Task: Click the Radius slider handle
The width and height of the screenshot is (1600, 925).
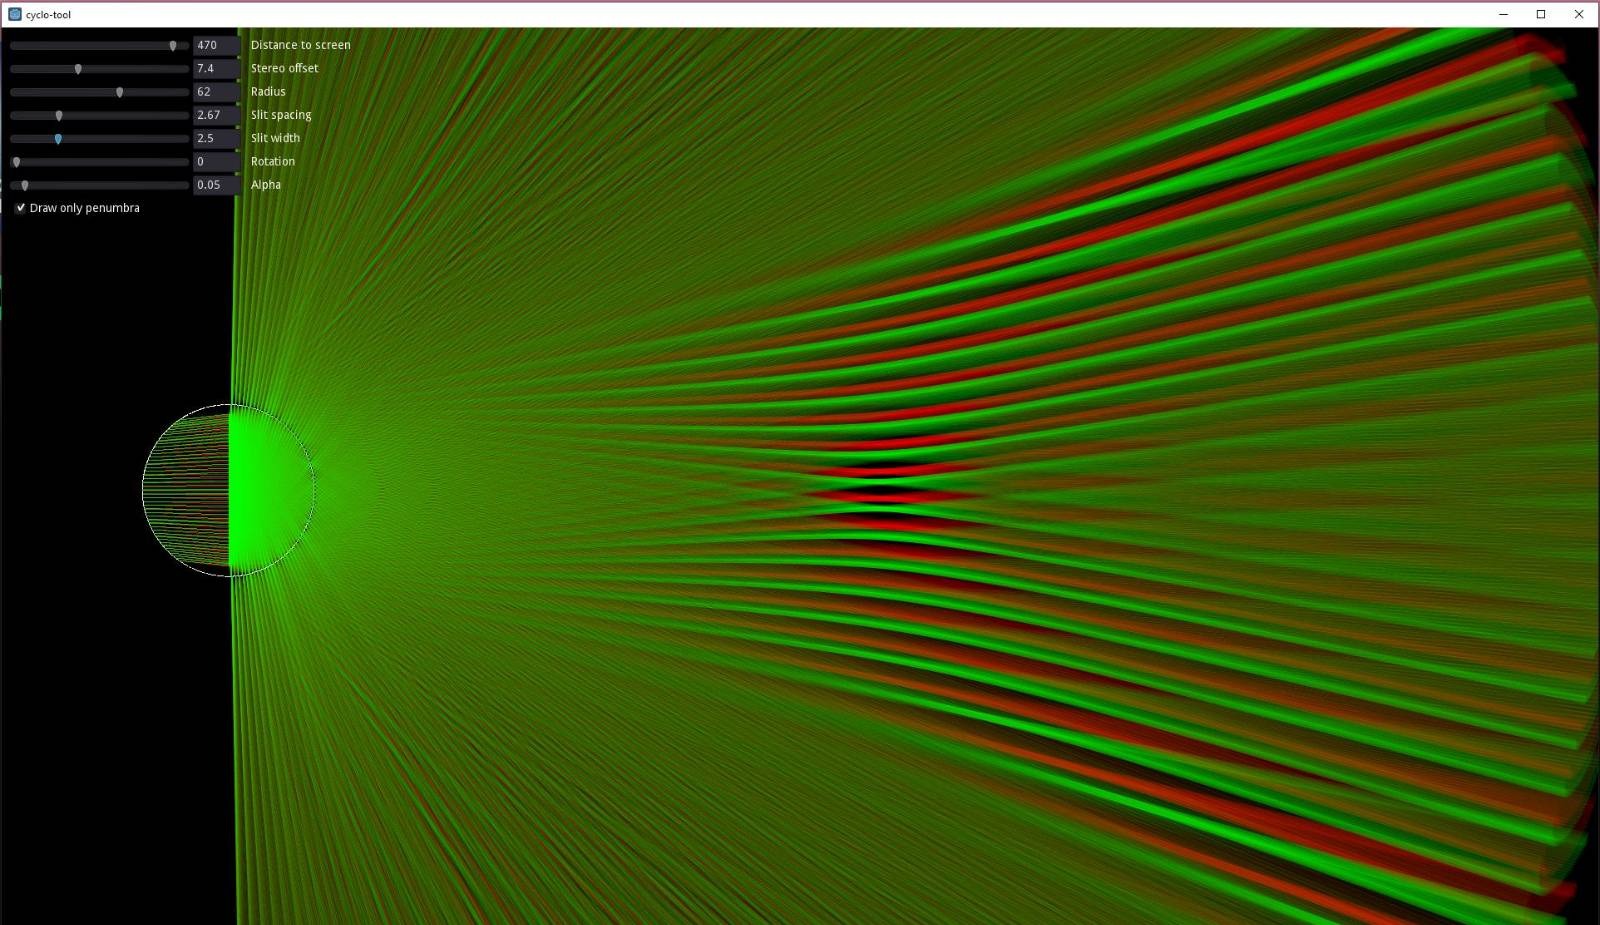Action: (x=120, y=91)
